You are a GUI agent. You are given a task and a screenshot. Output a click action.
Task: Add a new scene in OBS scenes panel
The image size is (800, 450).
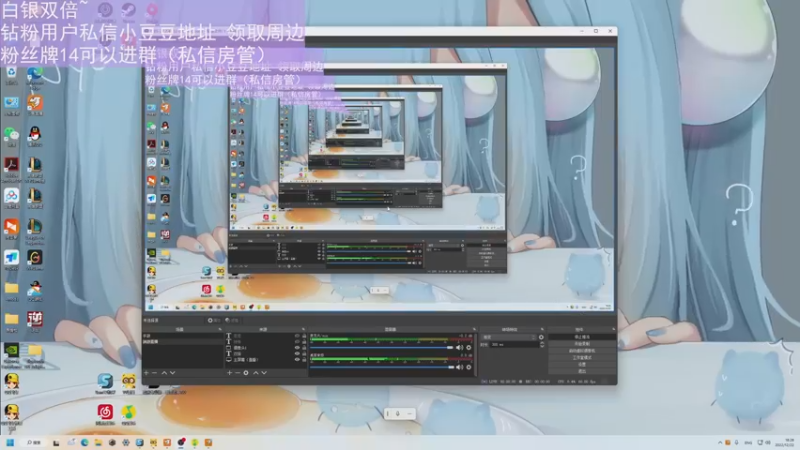(x=146, y=373)
